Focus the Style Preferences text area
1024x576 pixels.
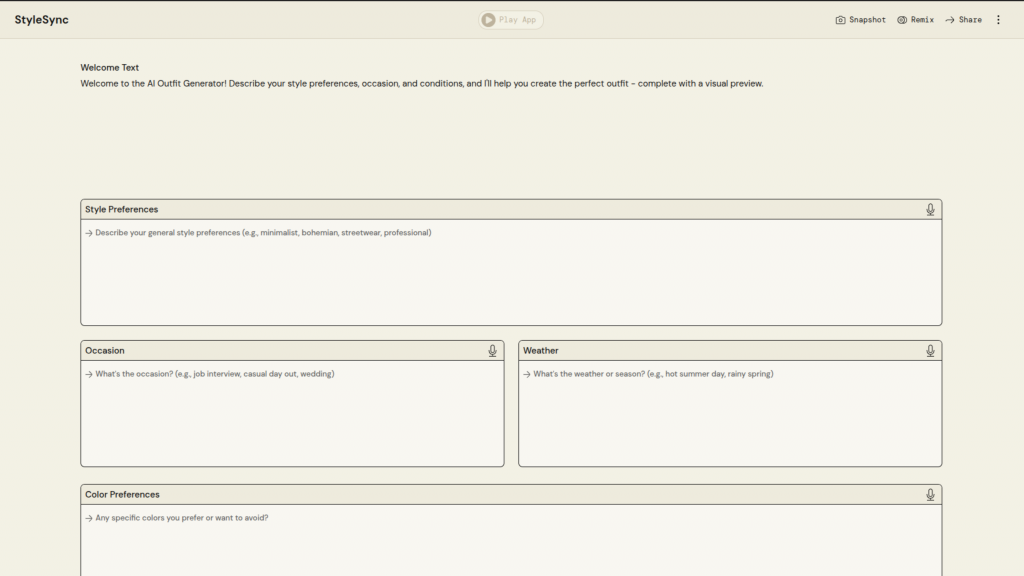[x=511, y=272]
